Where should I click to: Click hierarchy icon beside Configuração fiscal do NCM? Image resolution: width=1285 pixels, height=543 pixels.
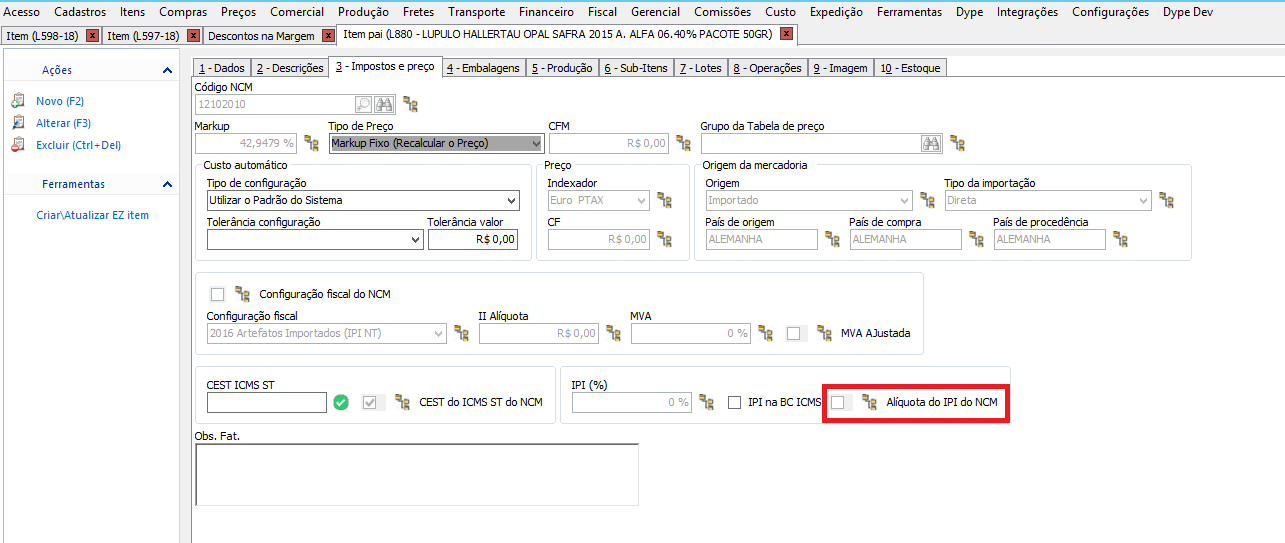[242, 294]
